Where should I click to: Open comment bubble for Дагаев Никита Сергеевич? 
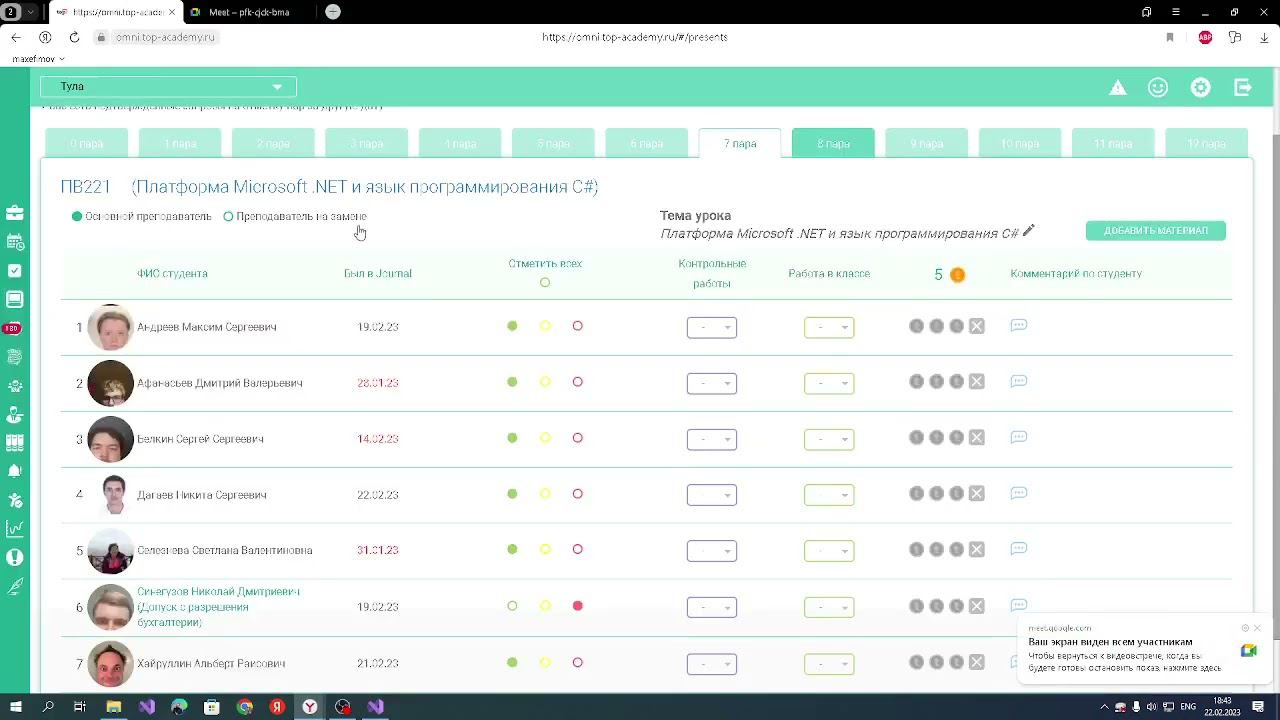1019,494
